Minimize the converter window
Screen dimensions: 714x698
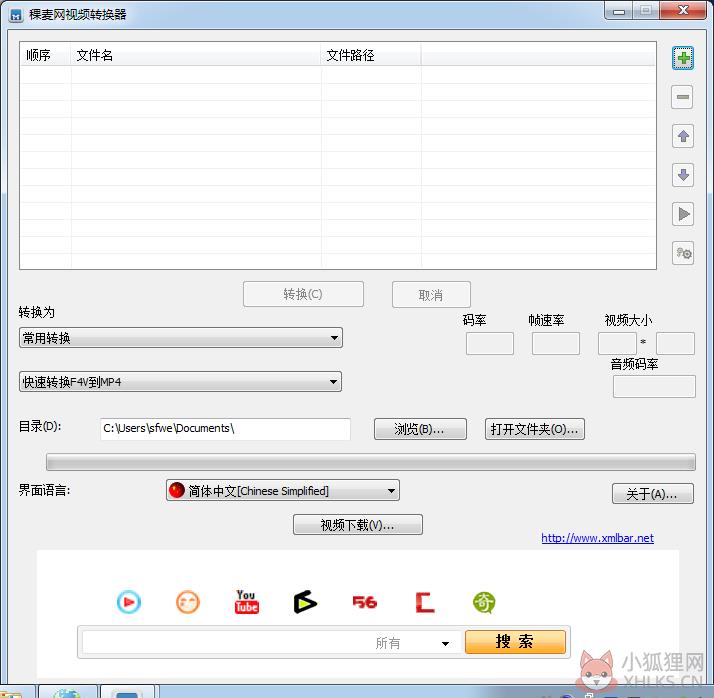[618, 11]
